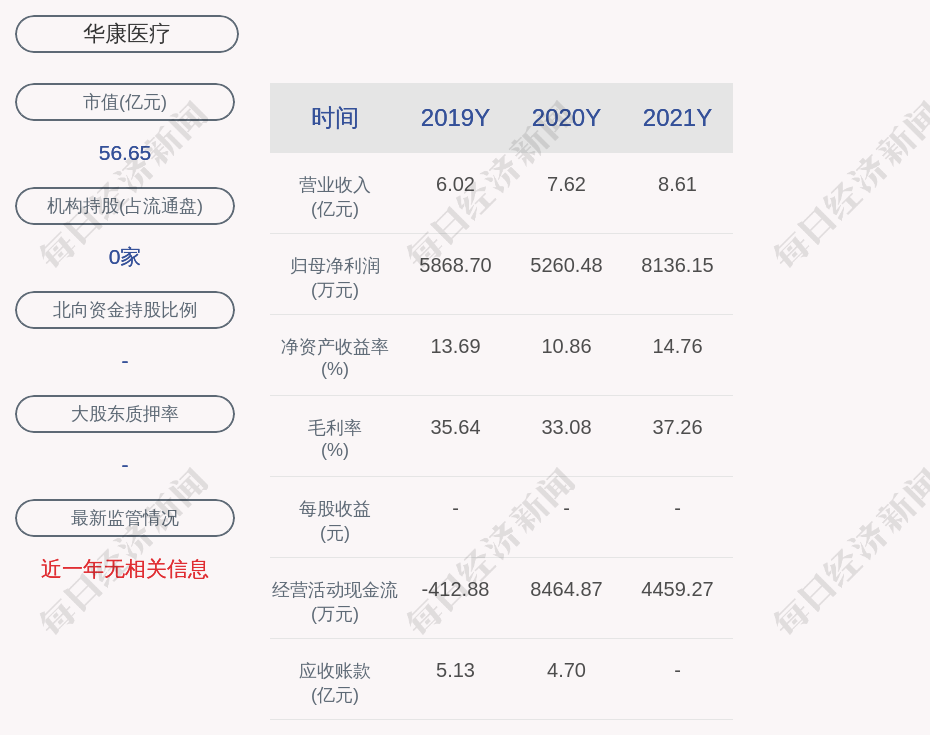Click net profit value 5260.48
930x735 pixels.
click(x=566, y=265)
